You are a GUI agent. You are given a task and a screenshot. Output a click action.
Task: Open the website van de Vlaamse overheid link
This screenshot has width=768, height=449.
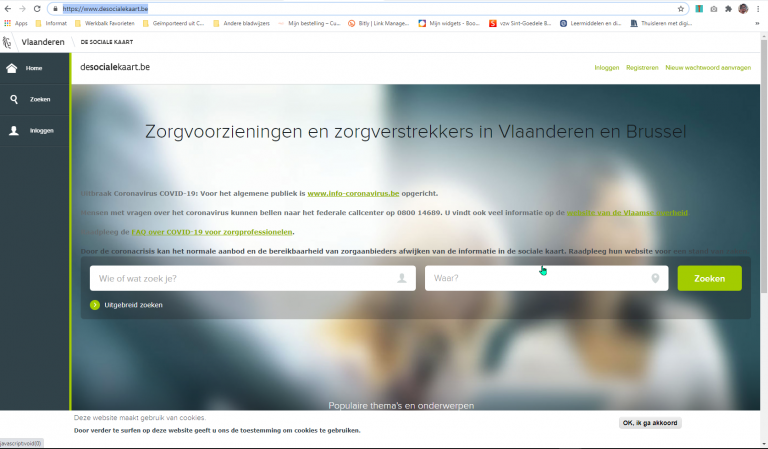[627, 213]
